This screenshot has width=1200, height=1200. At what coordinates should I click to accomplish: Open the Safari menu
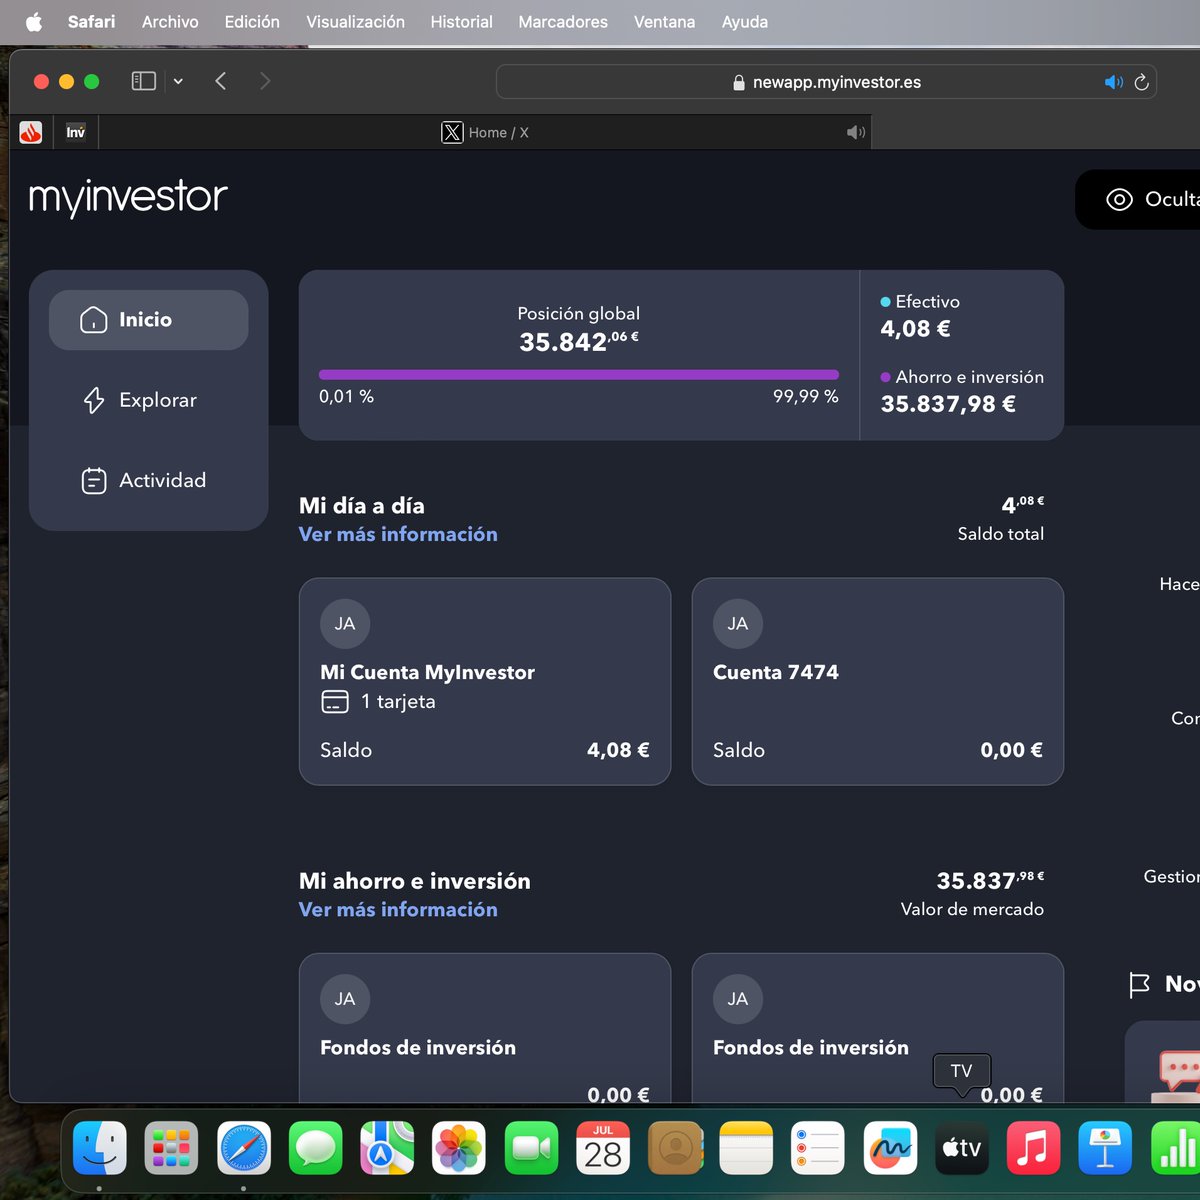[91, 22]
